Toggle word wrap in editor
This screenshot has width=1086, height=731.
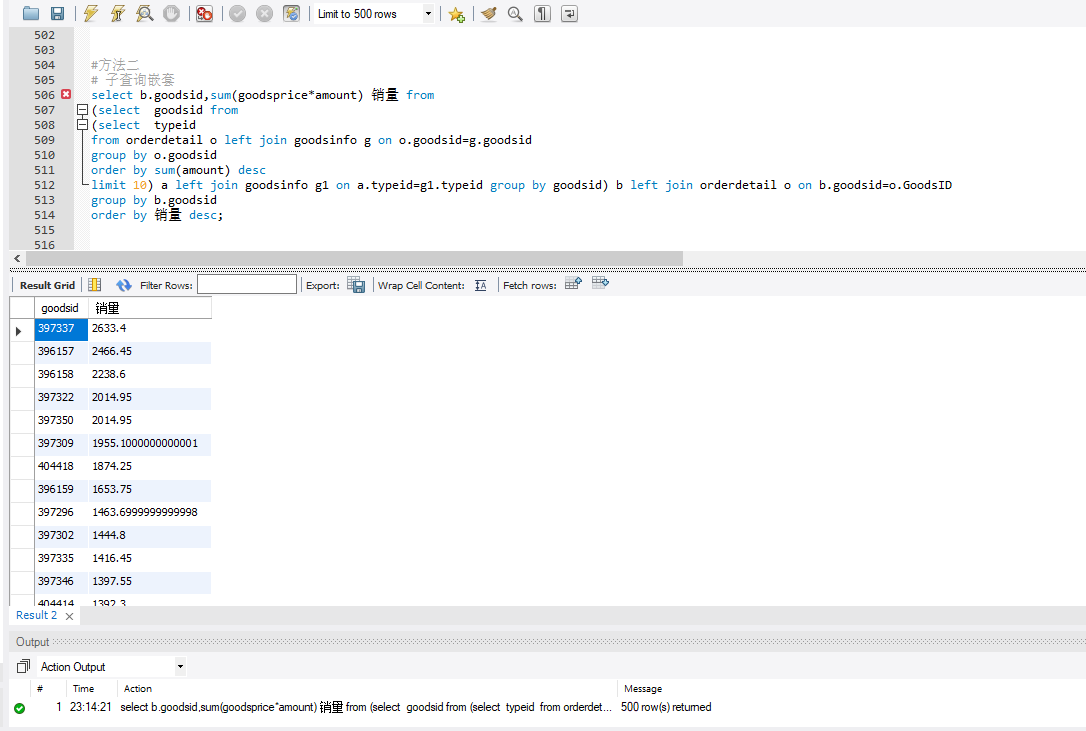[x=569, y=14]
